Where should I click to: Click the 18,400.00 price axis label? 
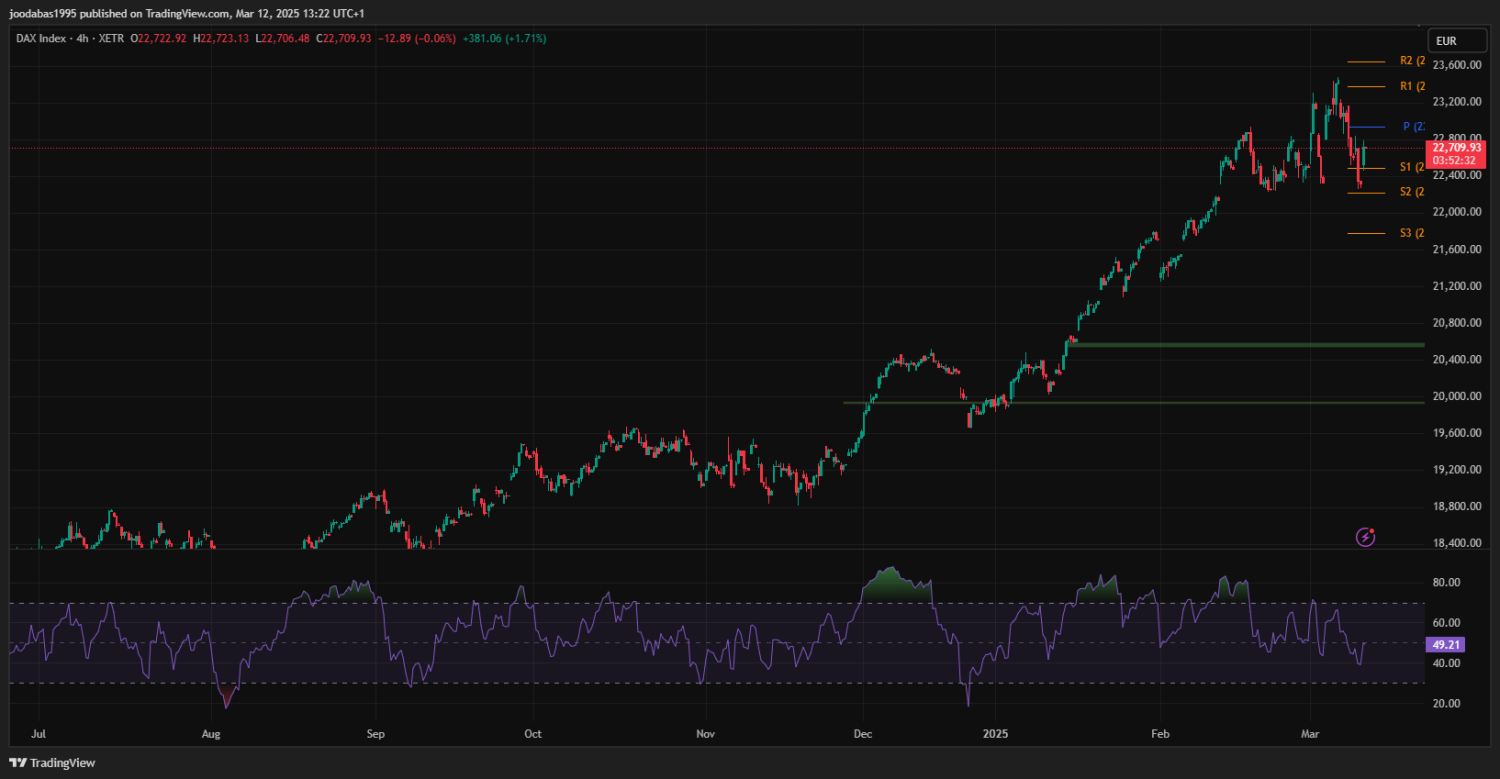pyautogui.click(x=1456, y=543)
